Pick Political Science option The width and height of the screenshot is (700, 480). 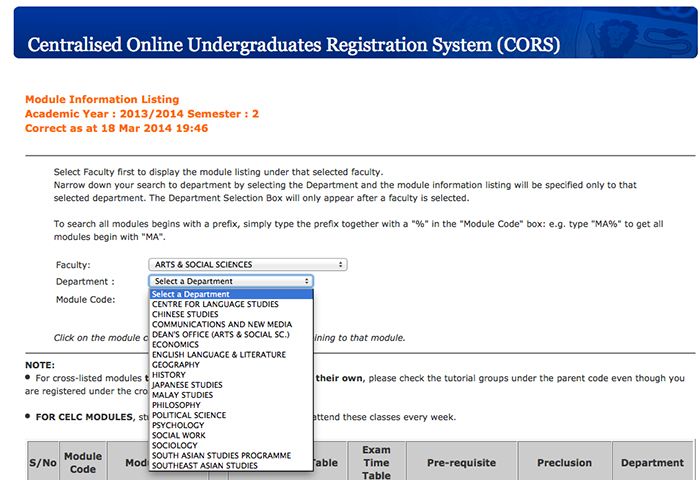(231, 415)
